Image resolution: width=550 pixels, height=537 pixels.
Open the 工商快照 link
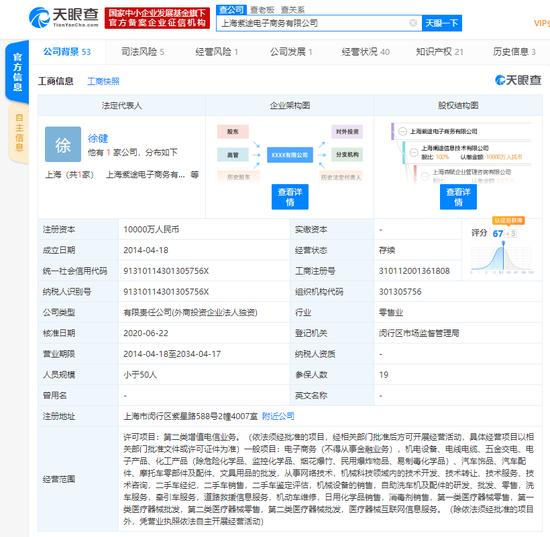coord(103,81)
